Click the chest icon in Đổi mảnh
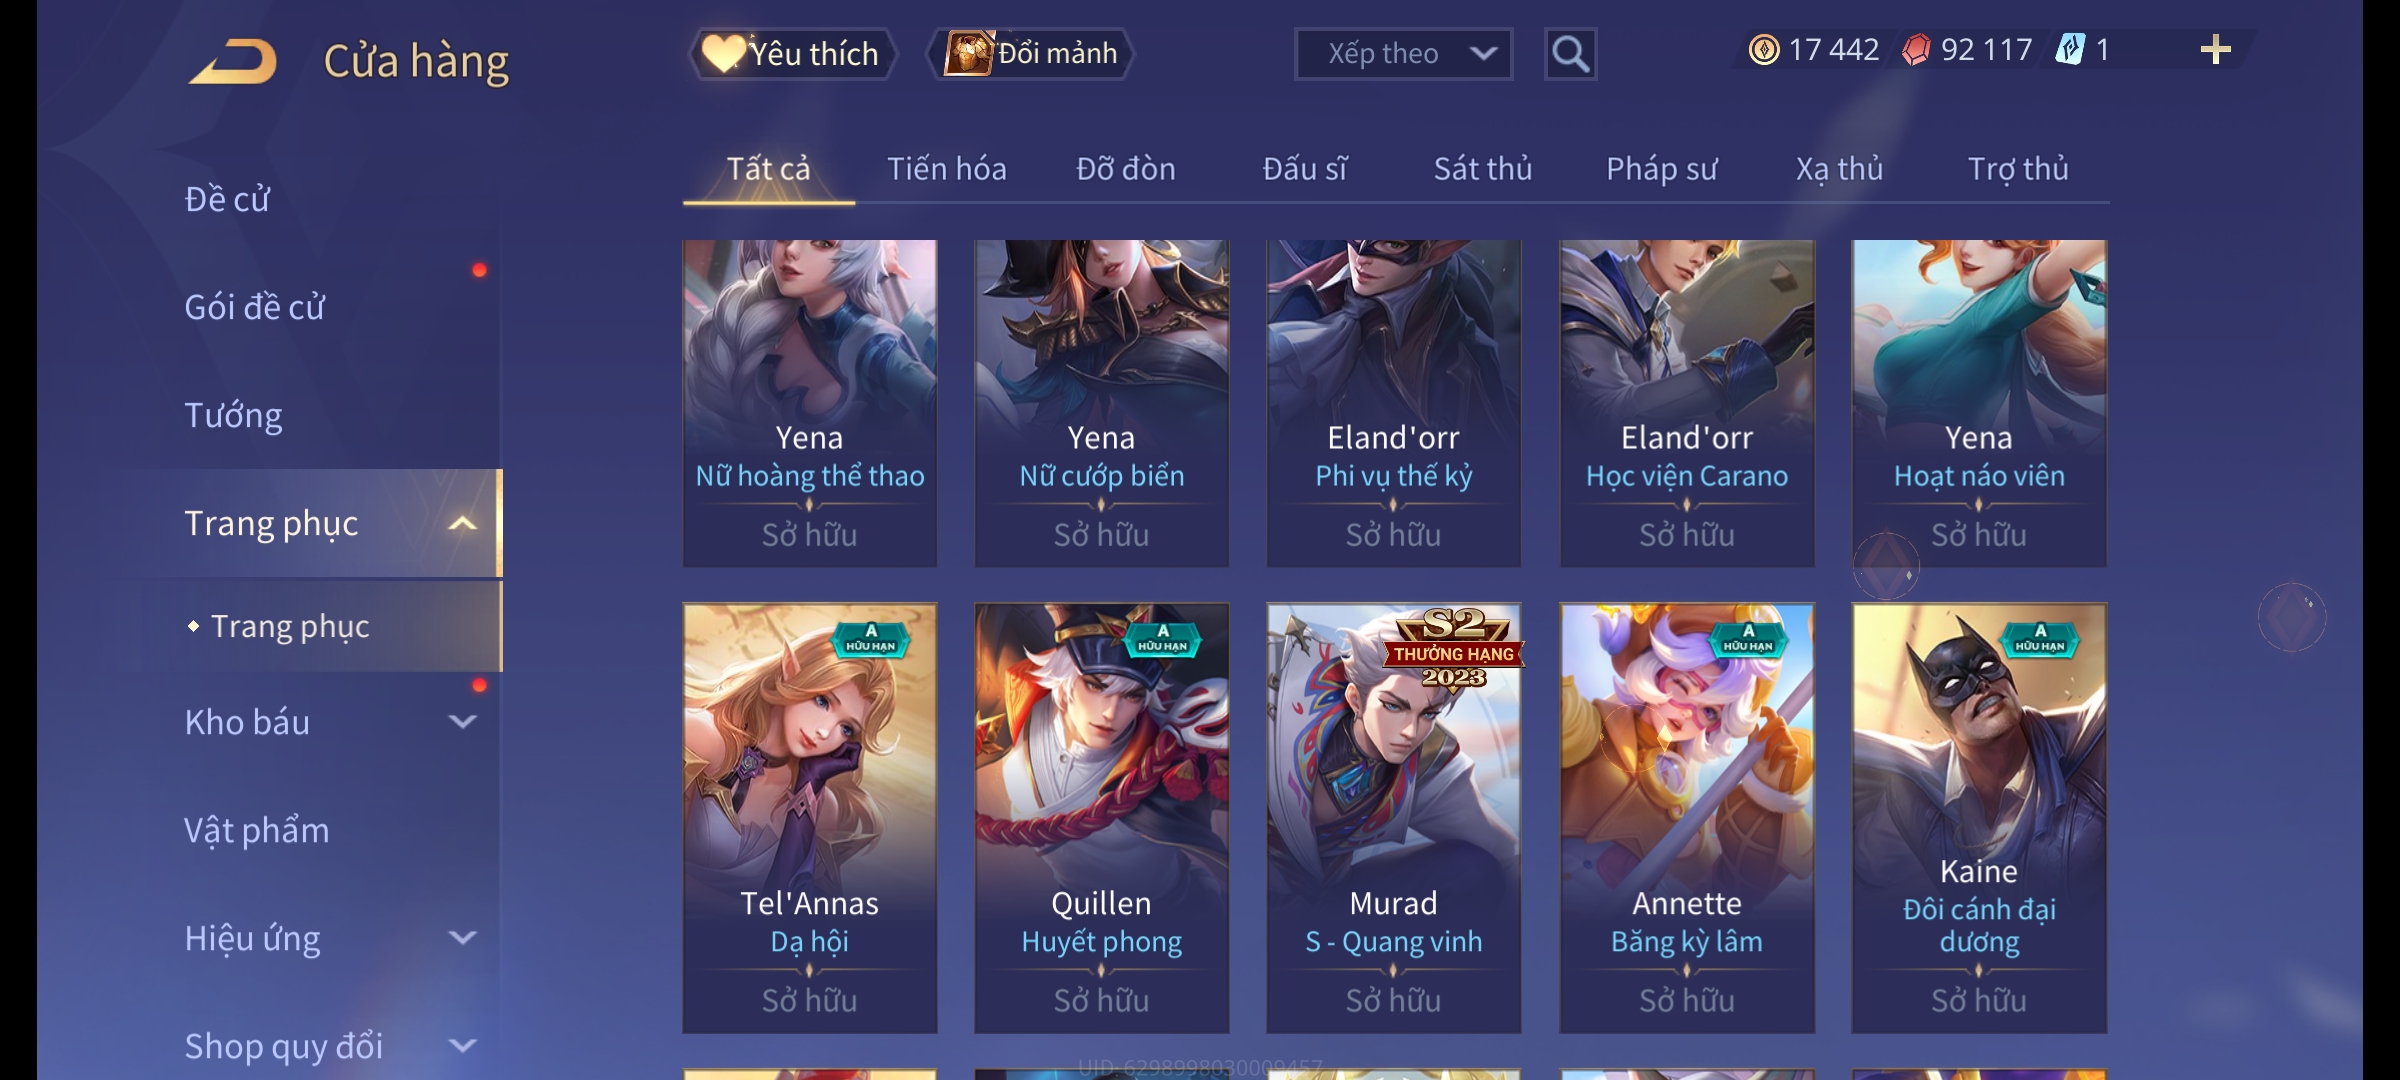Screen dimensions: 2400x1080 968,54
